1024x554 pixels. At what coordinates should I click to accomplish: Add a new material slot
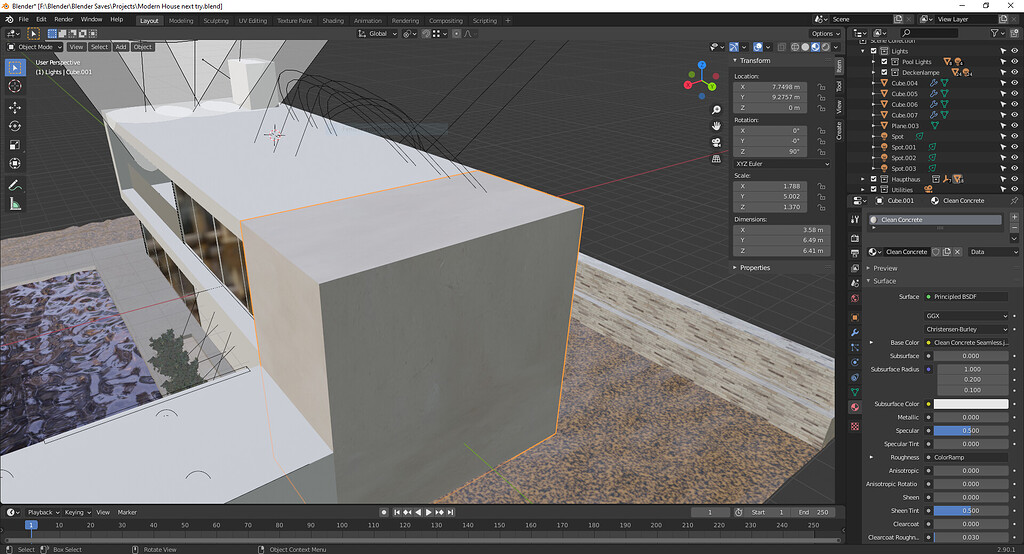pyautogui.click(x=1014, y=217)
